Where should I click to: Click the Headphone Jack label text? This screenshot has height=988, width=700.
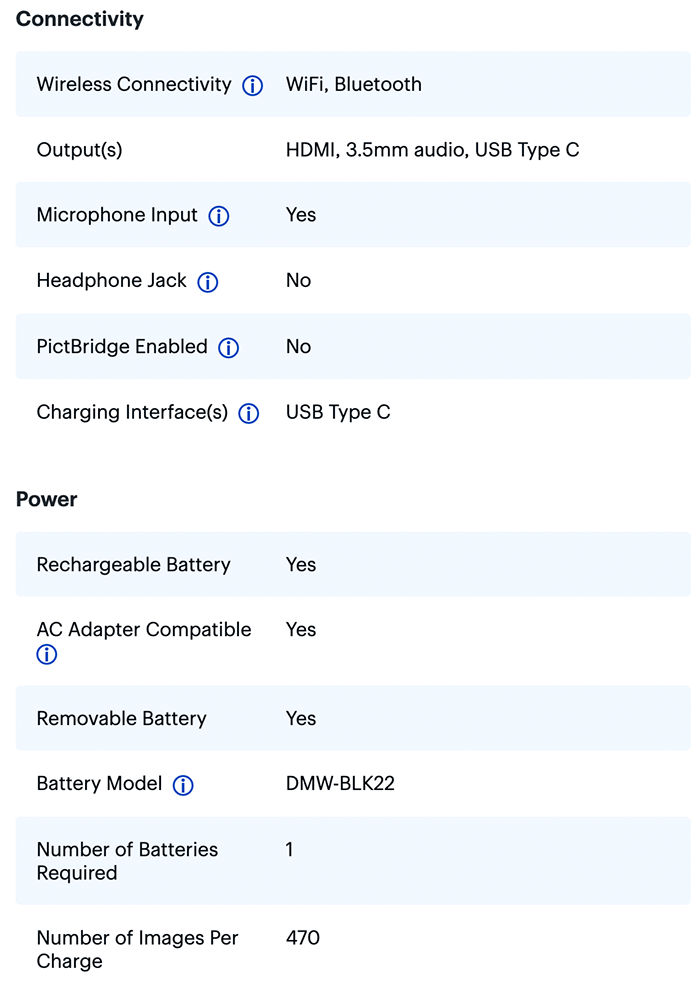[111, 281]
